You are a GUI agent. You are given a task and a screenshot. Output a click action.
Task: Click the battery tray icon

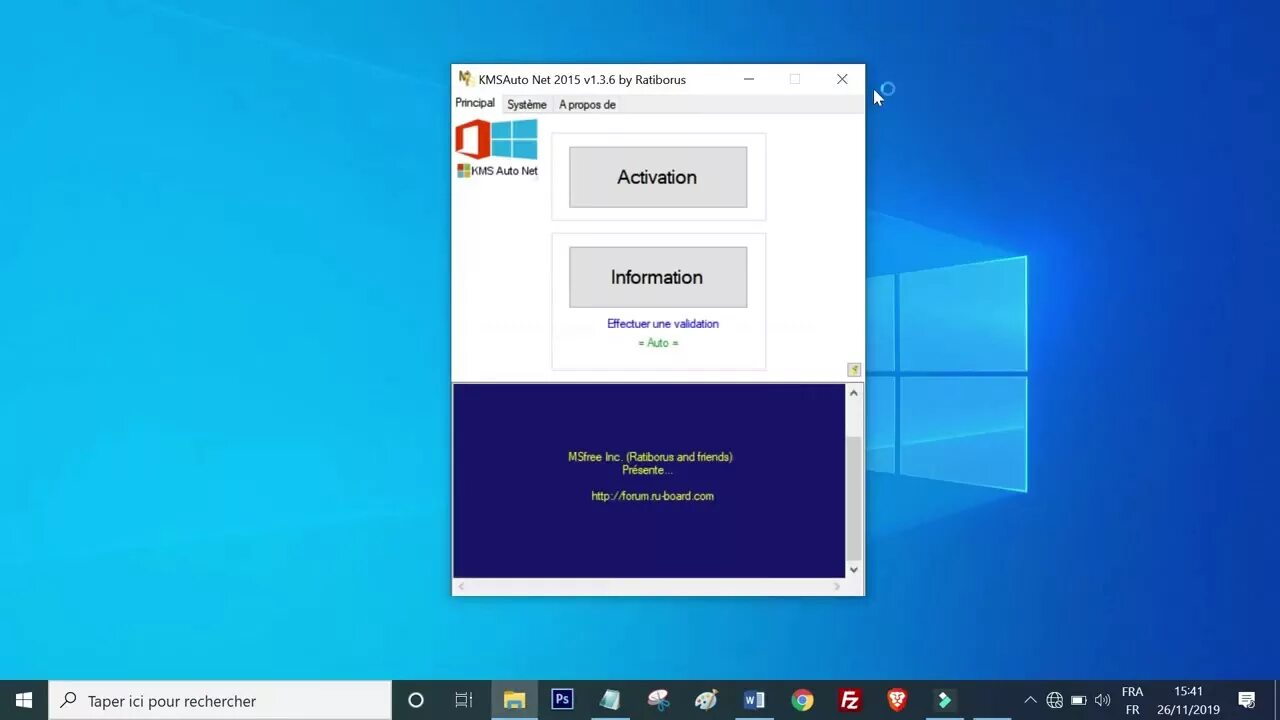1078,700
